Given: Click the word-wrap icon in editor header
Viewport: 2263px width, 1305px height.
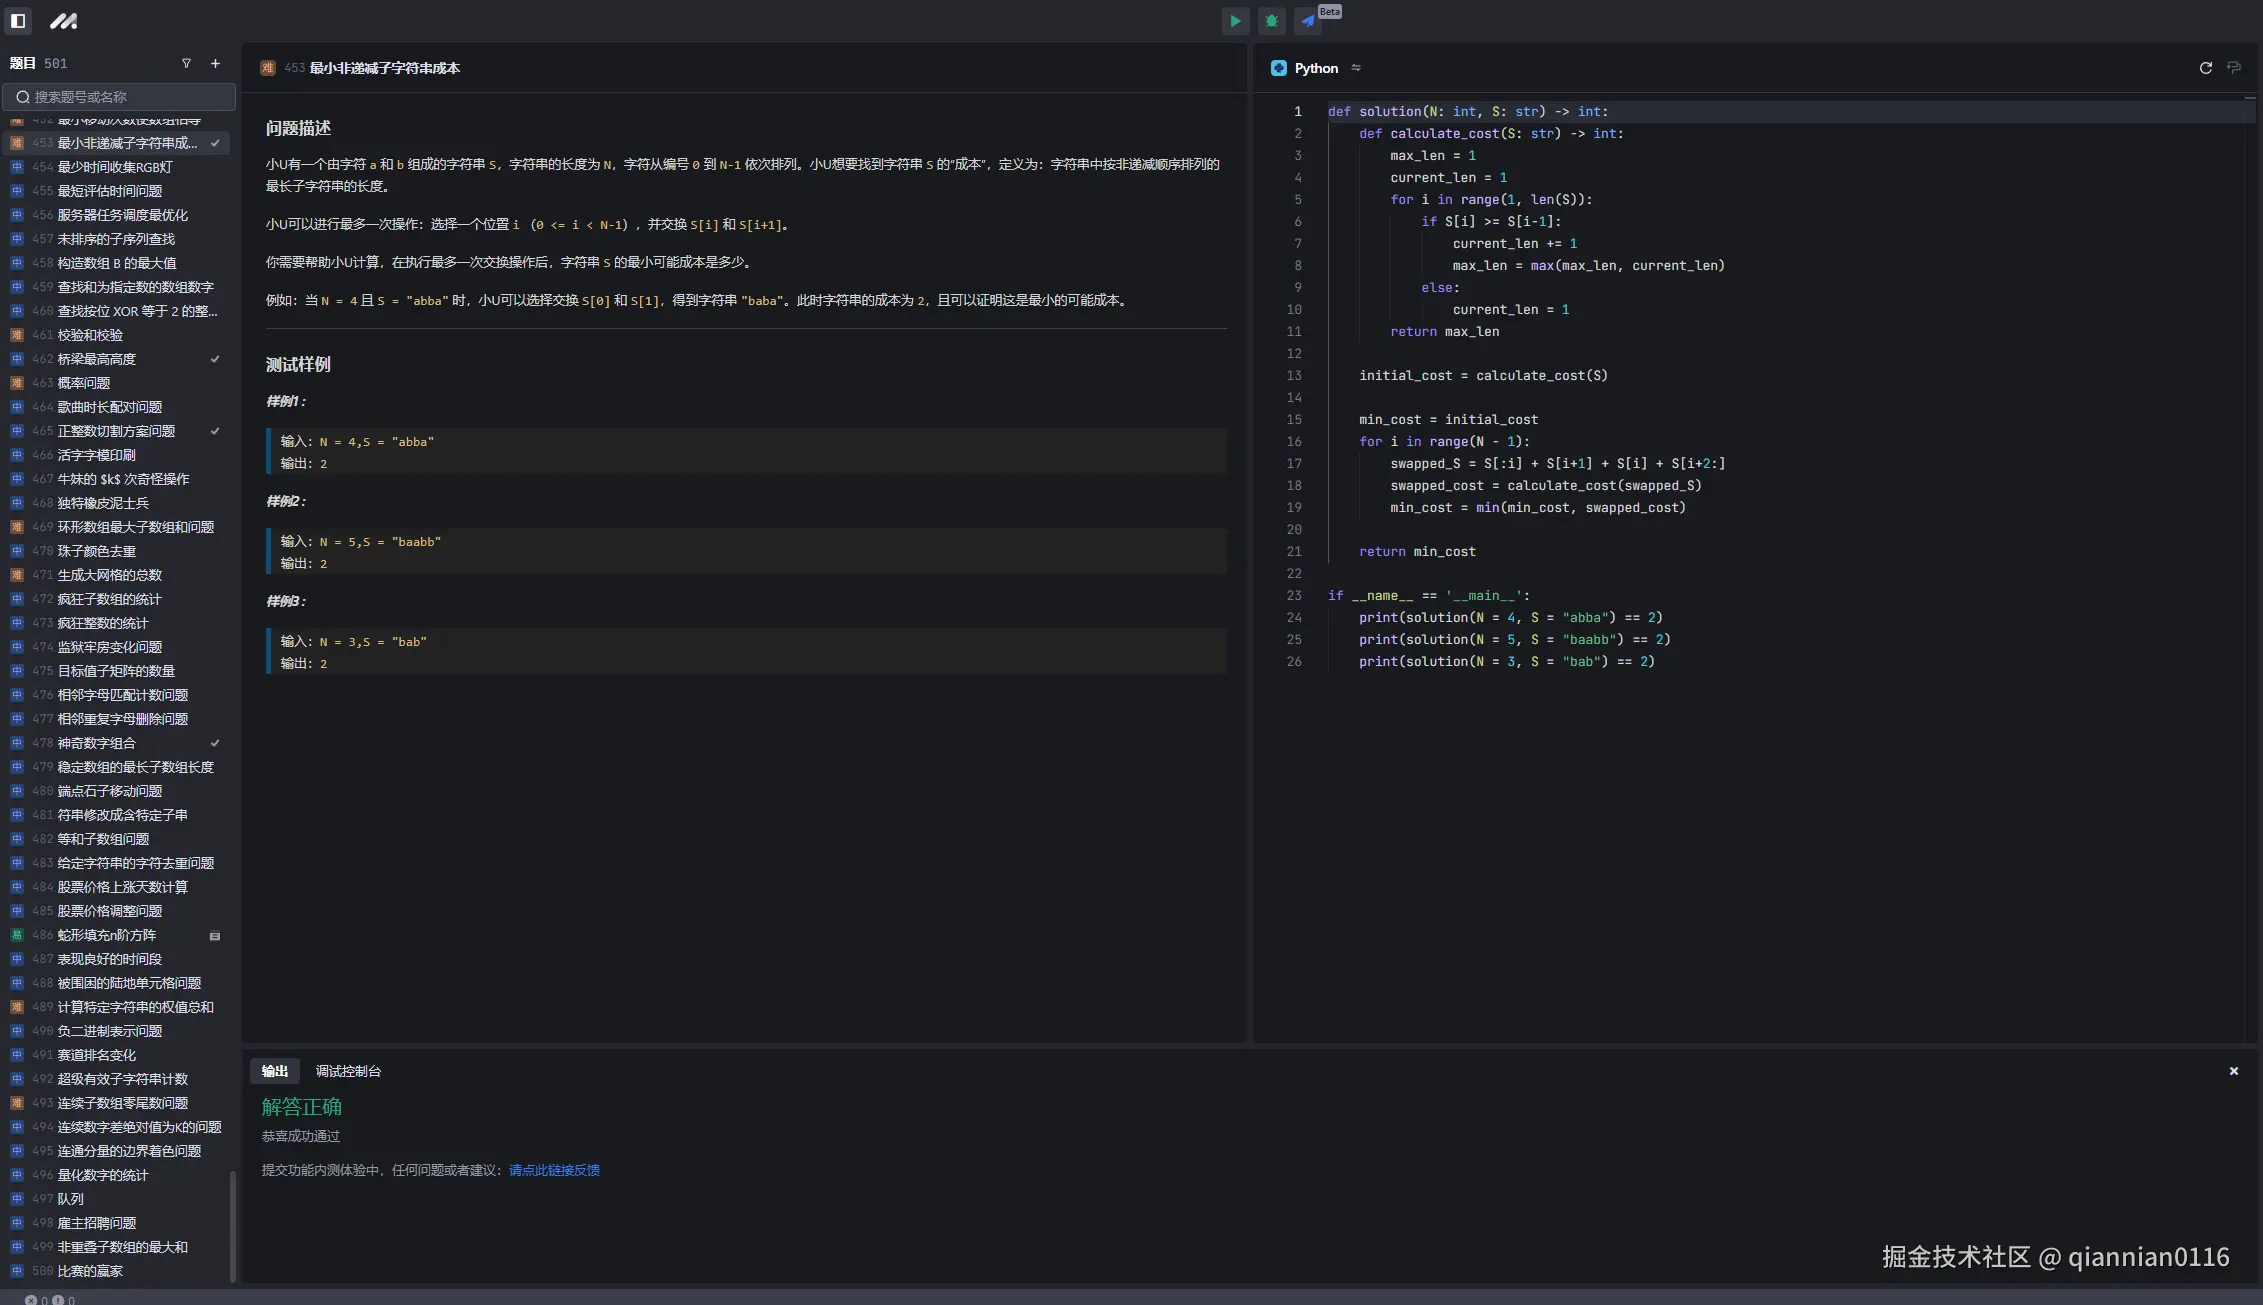Looking at the screenshot, I should (2233, 68).
